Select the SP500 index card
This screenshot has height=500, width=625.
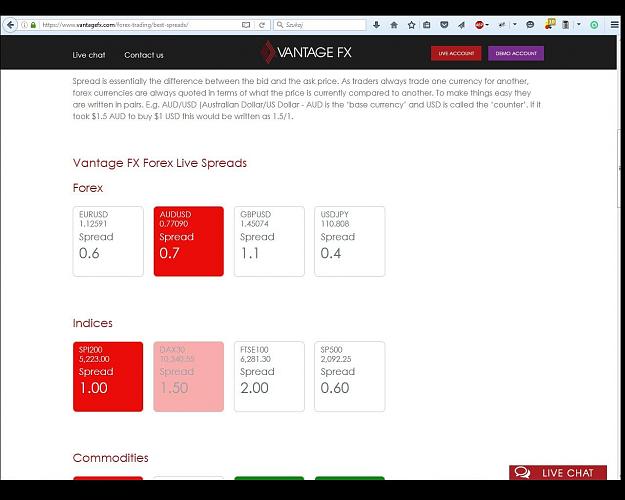click(350, 376)
